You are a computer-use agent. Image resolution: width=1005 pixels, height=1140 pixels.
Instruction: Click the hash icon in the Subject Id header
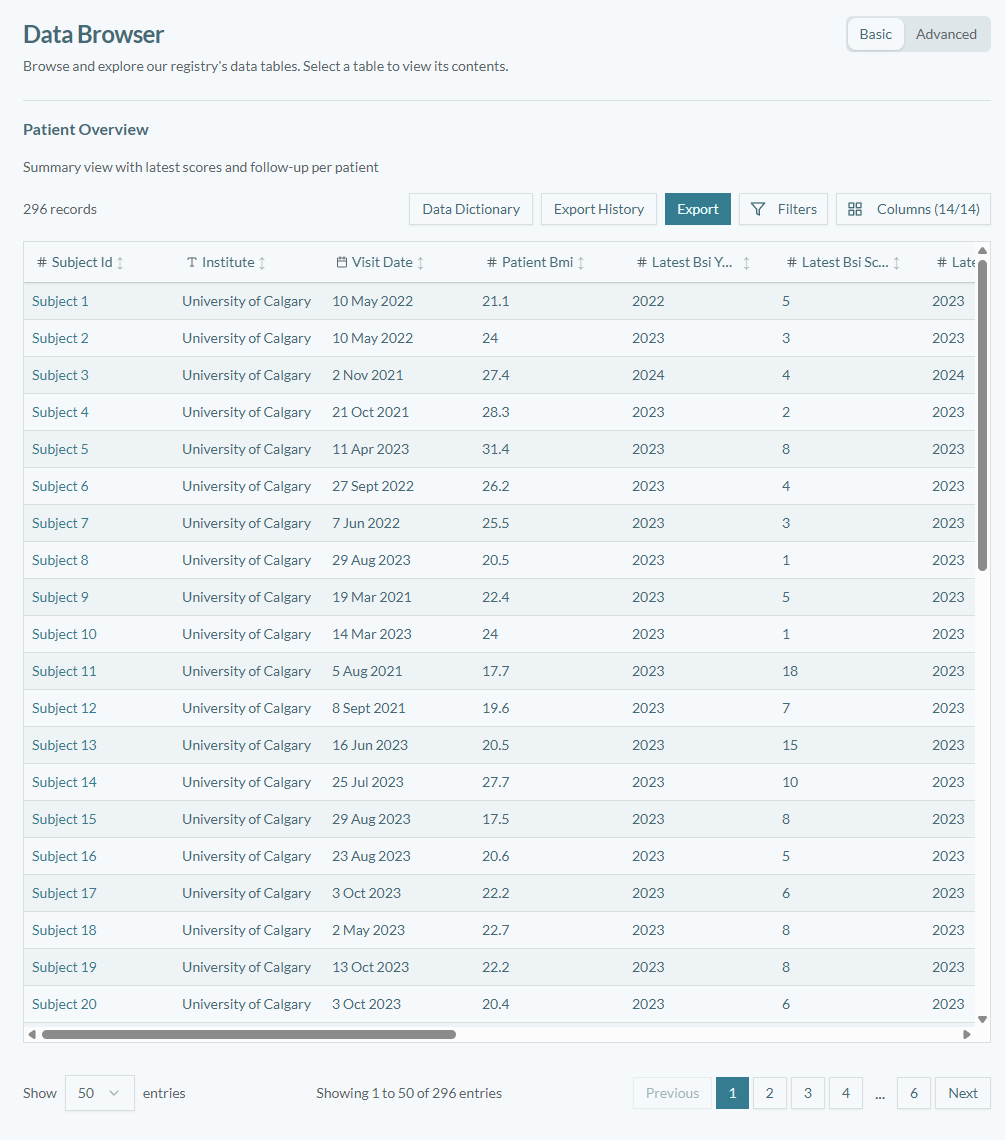pos(41,262)
